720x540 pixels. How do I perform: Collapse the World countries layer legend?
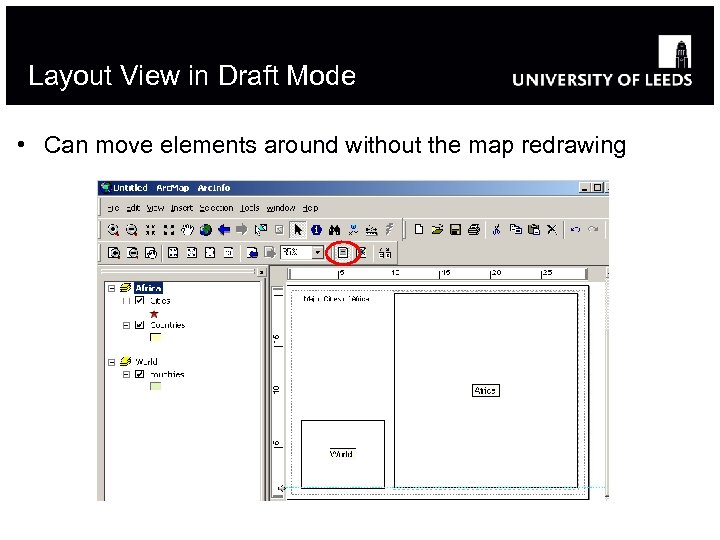pos(126,374)
